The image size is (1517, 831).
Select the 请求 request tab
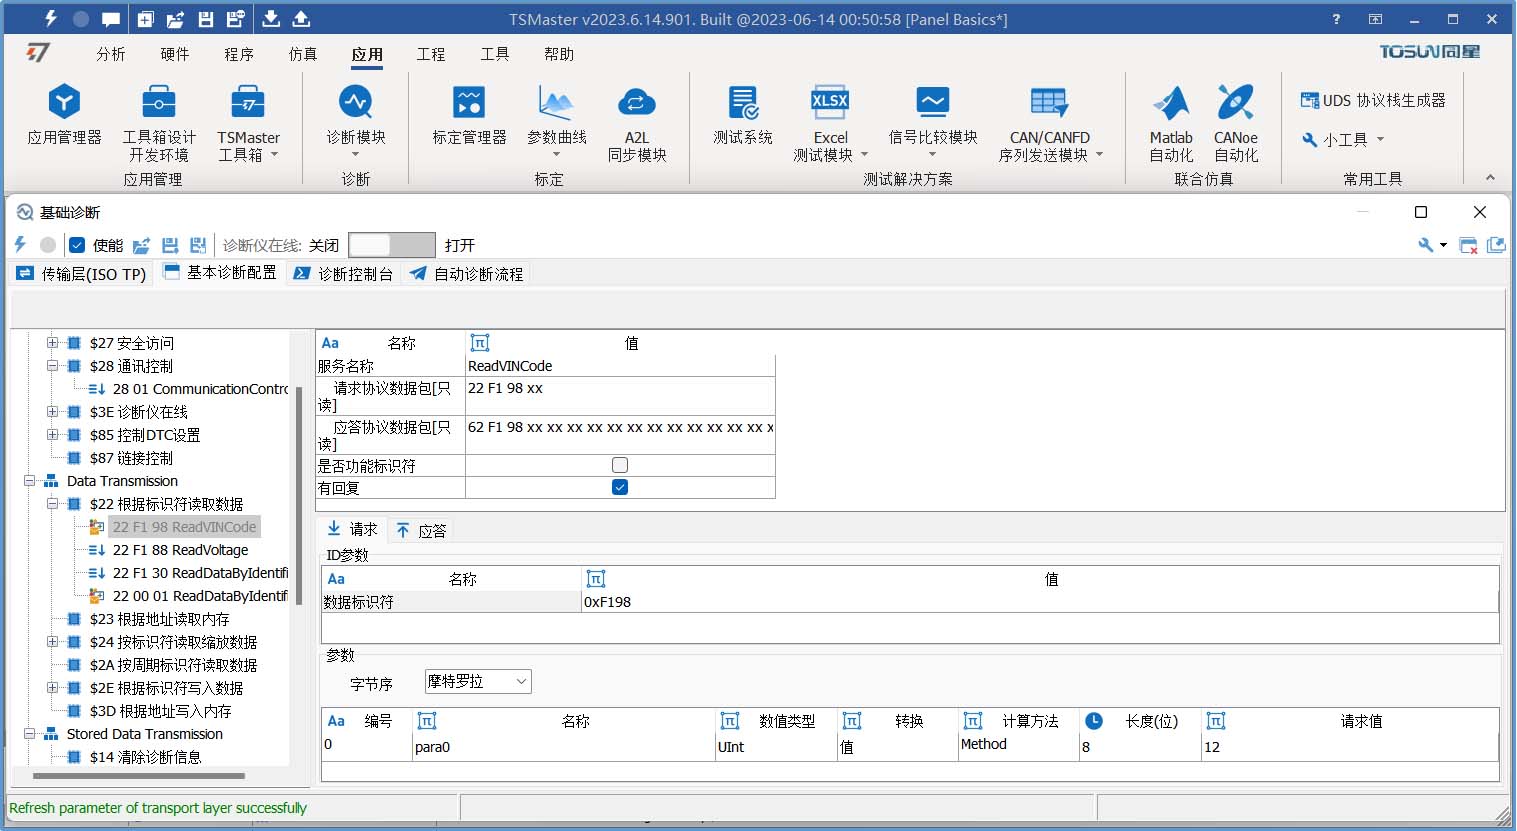point(352,530)
